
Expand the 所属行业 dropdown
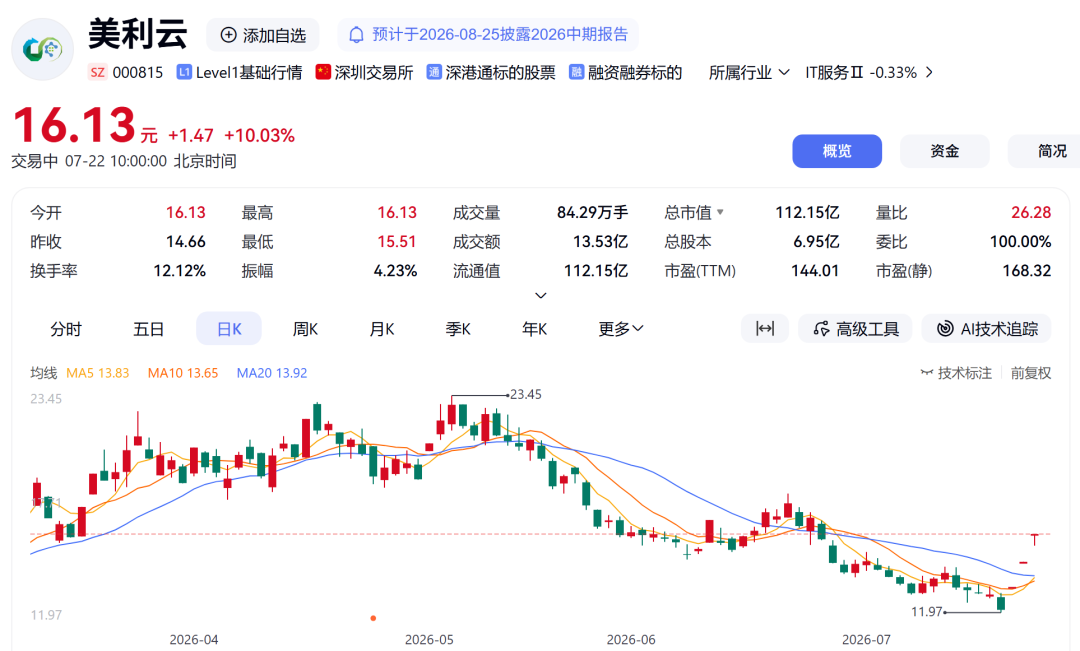[x=749, y=72]
